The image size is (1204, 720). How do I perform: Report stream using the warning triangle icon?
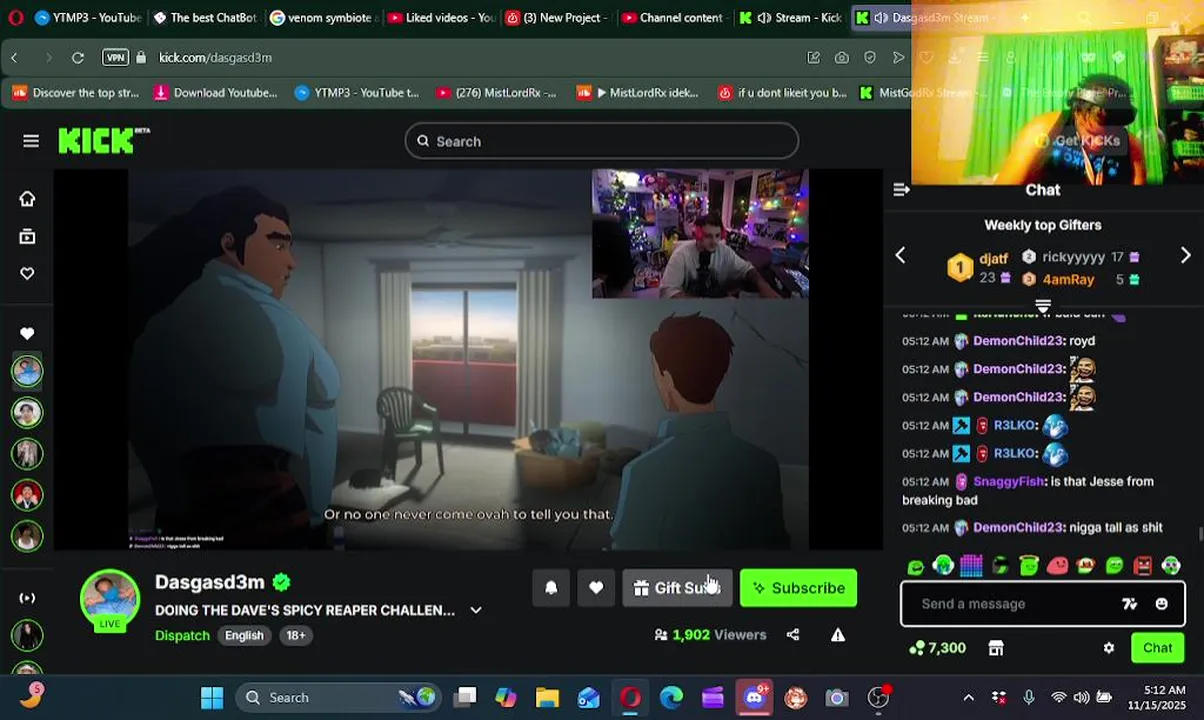[x=838, y=634]
